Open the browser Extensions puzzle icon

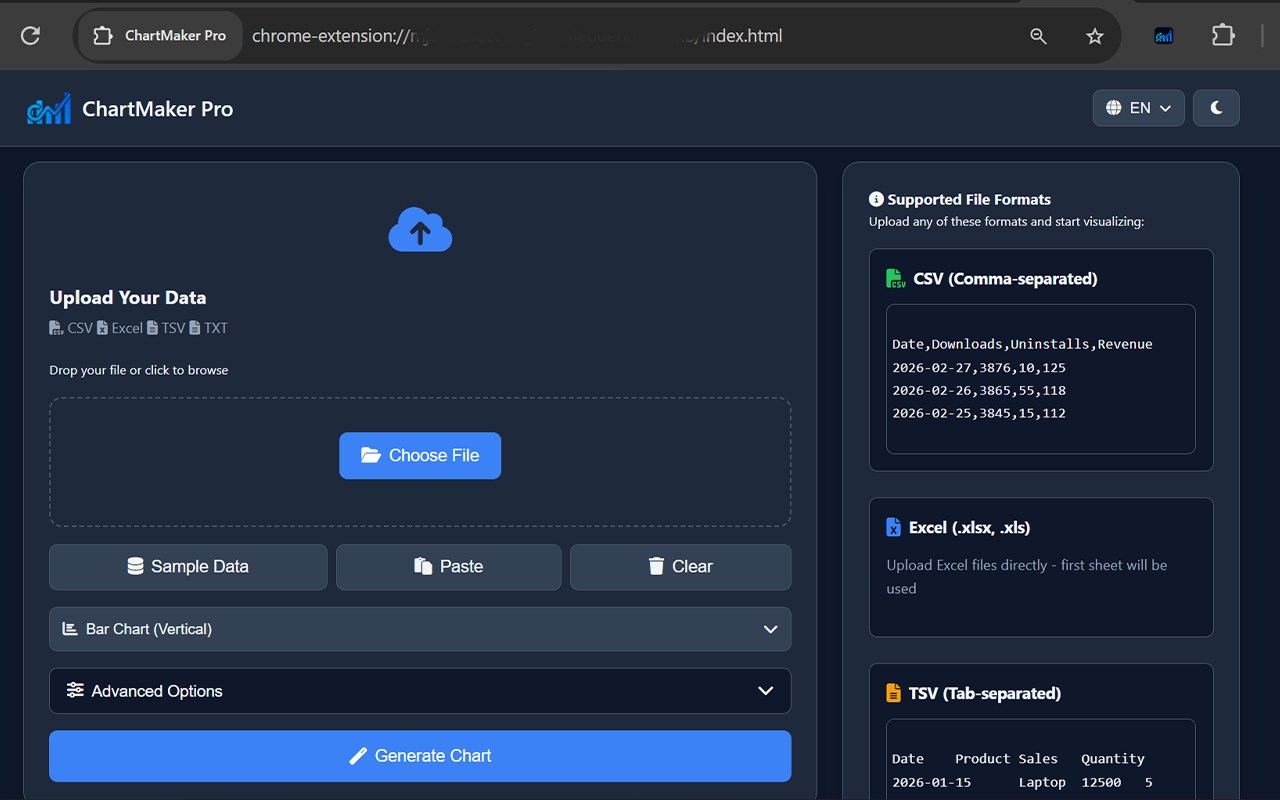1223,36
